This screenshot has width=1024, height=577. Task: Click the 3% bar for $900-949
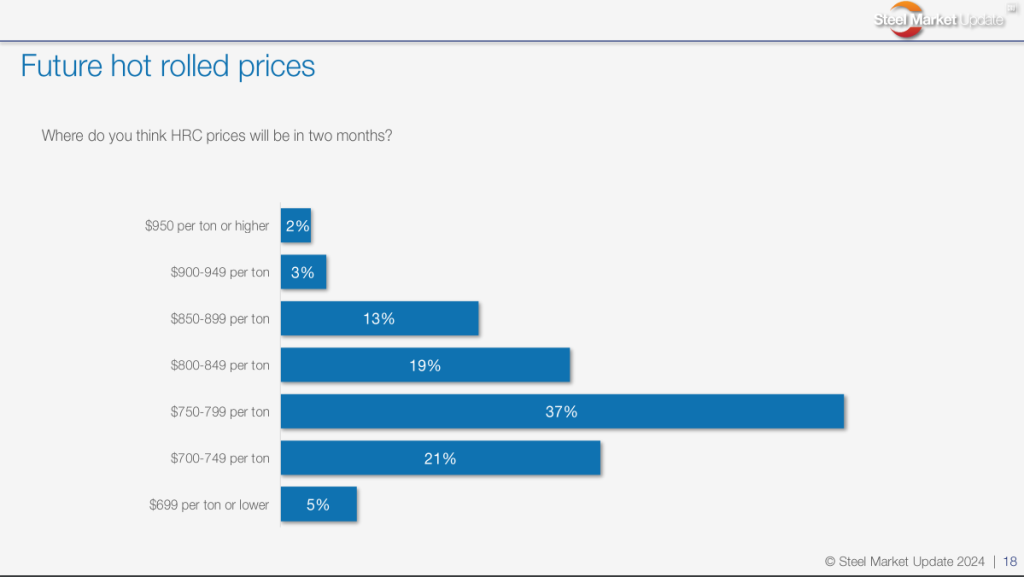pos(303,272)
